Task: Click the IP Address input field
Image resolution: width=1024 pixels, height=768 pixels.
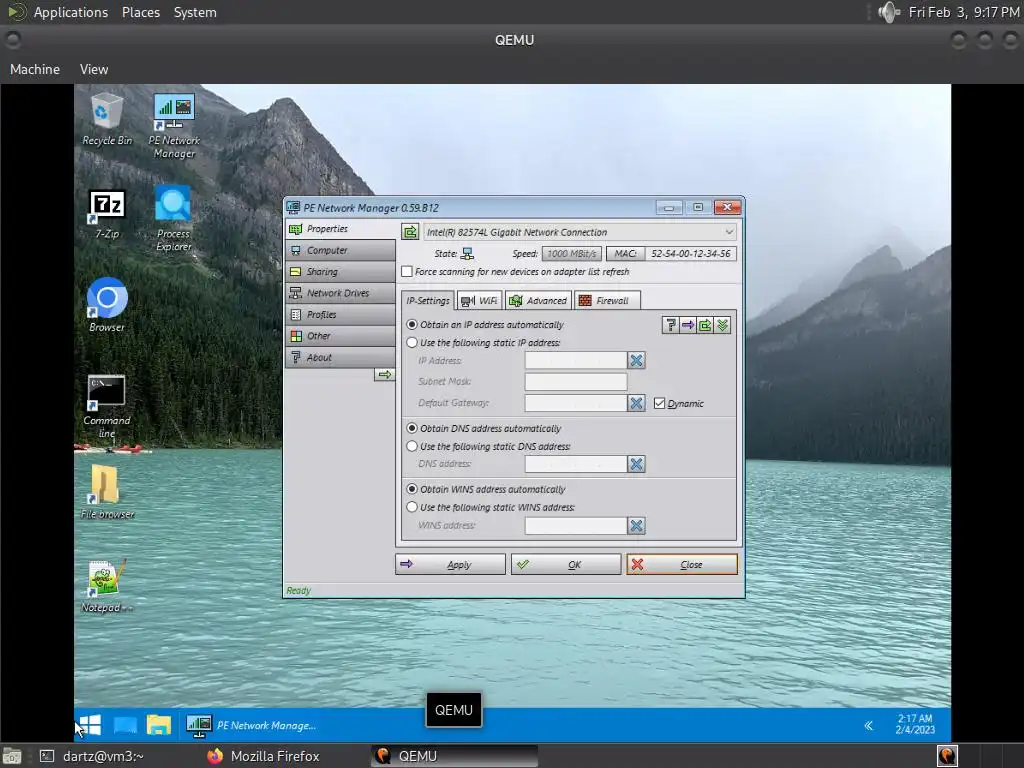Action: pos(575,360)
